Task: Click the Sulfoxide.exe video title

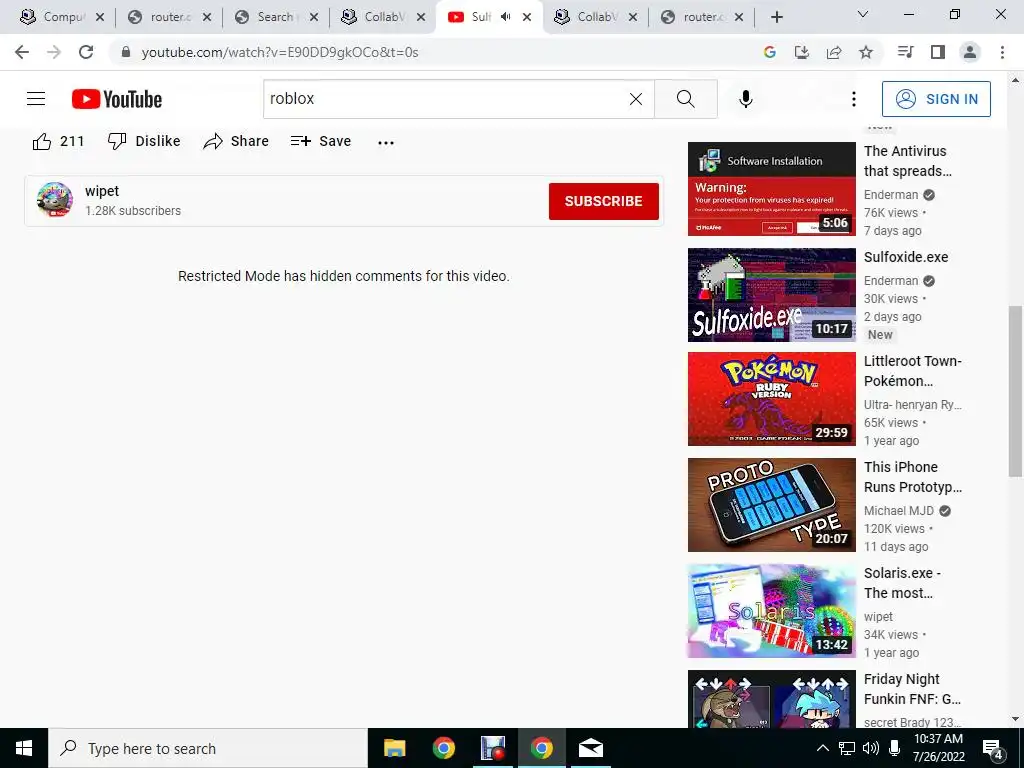Action: point(906,257)
